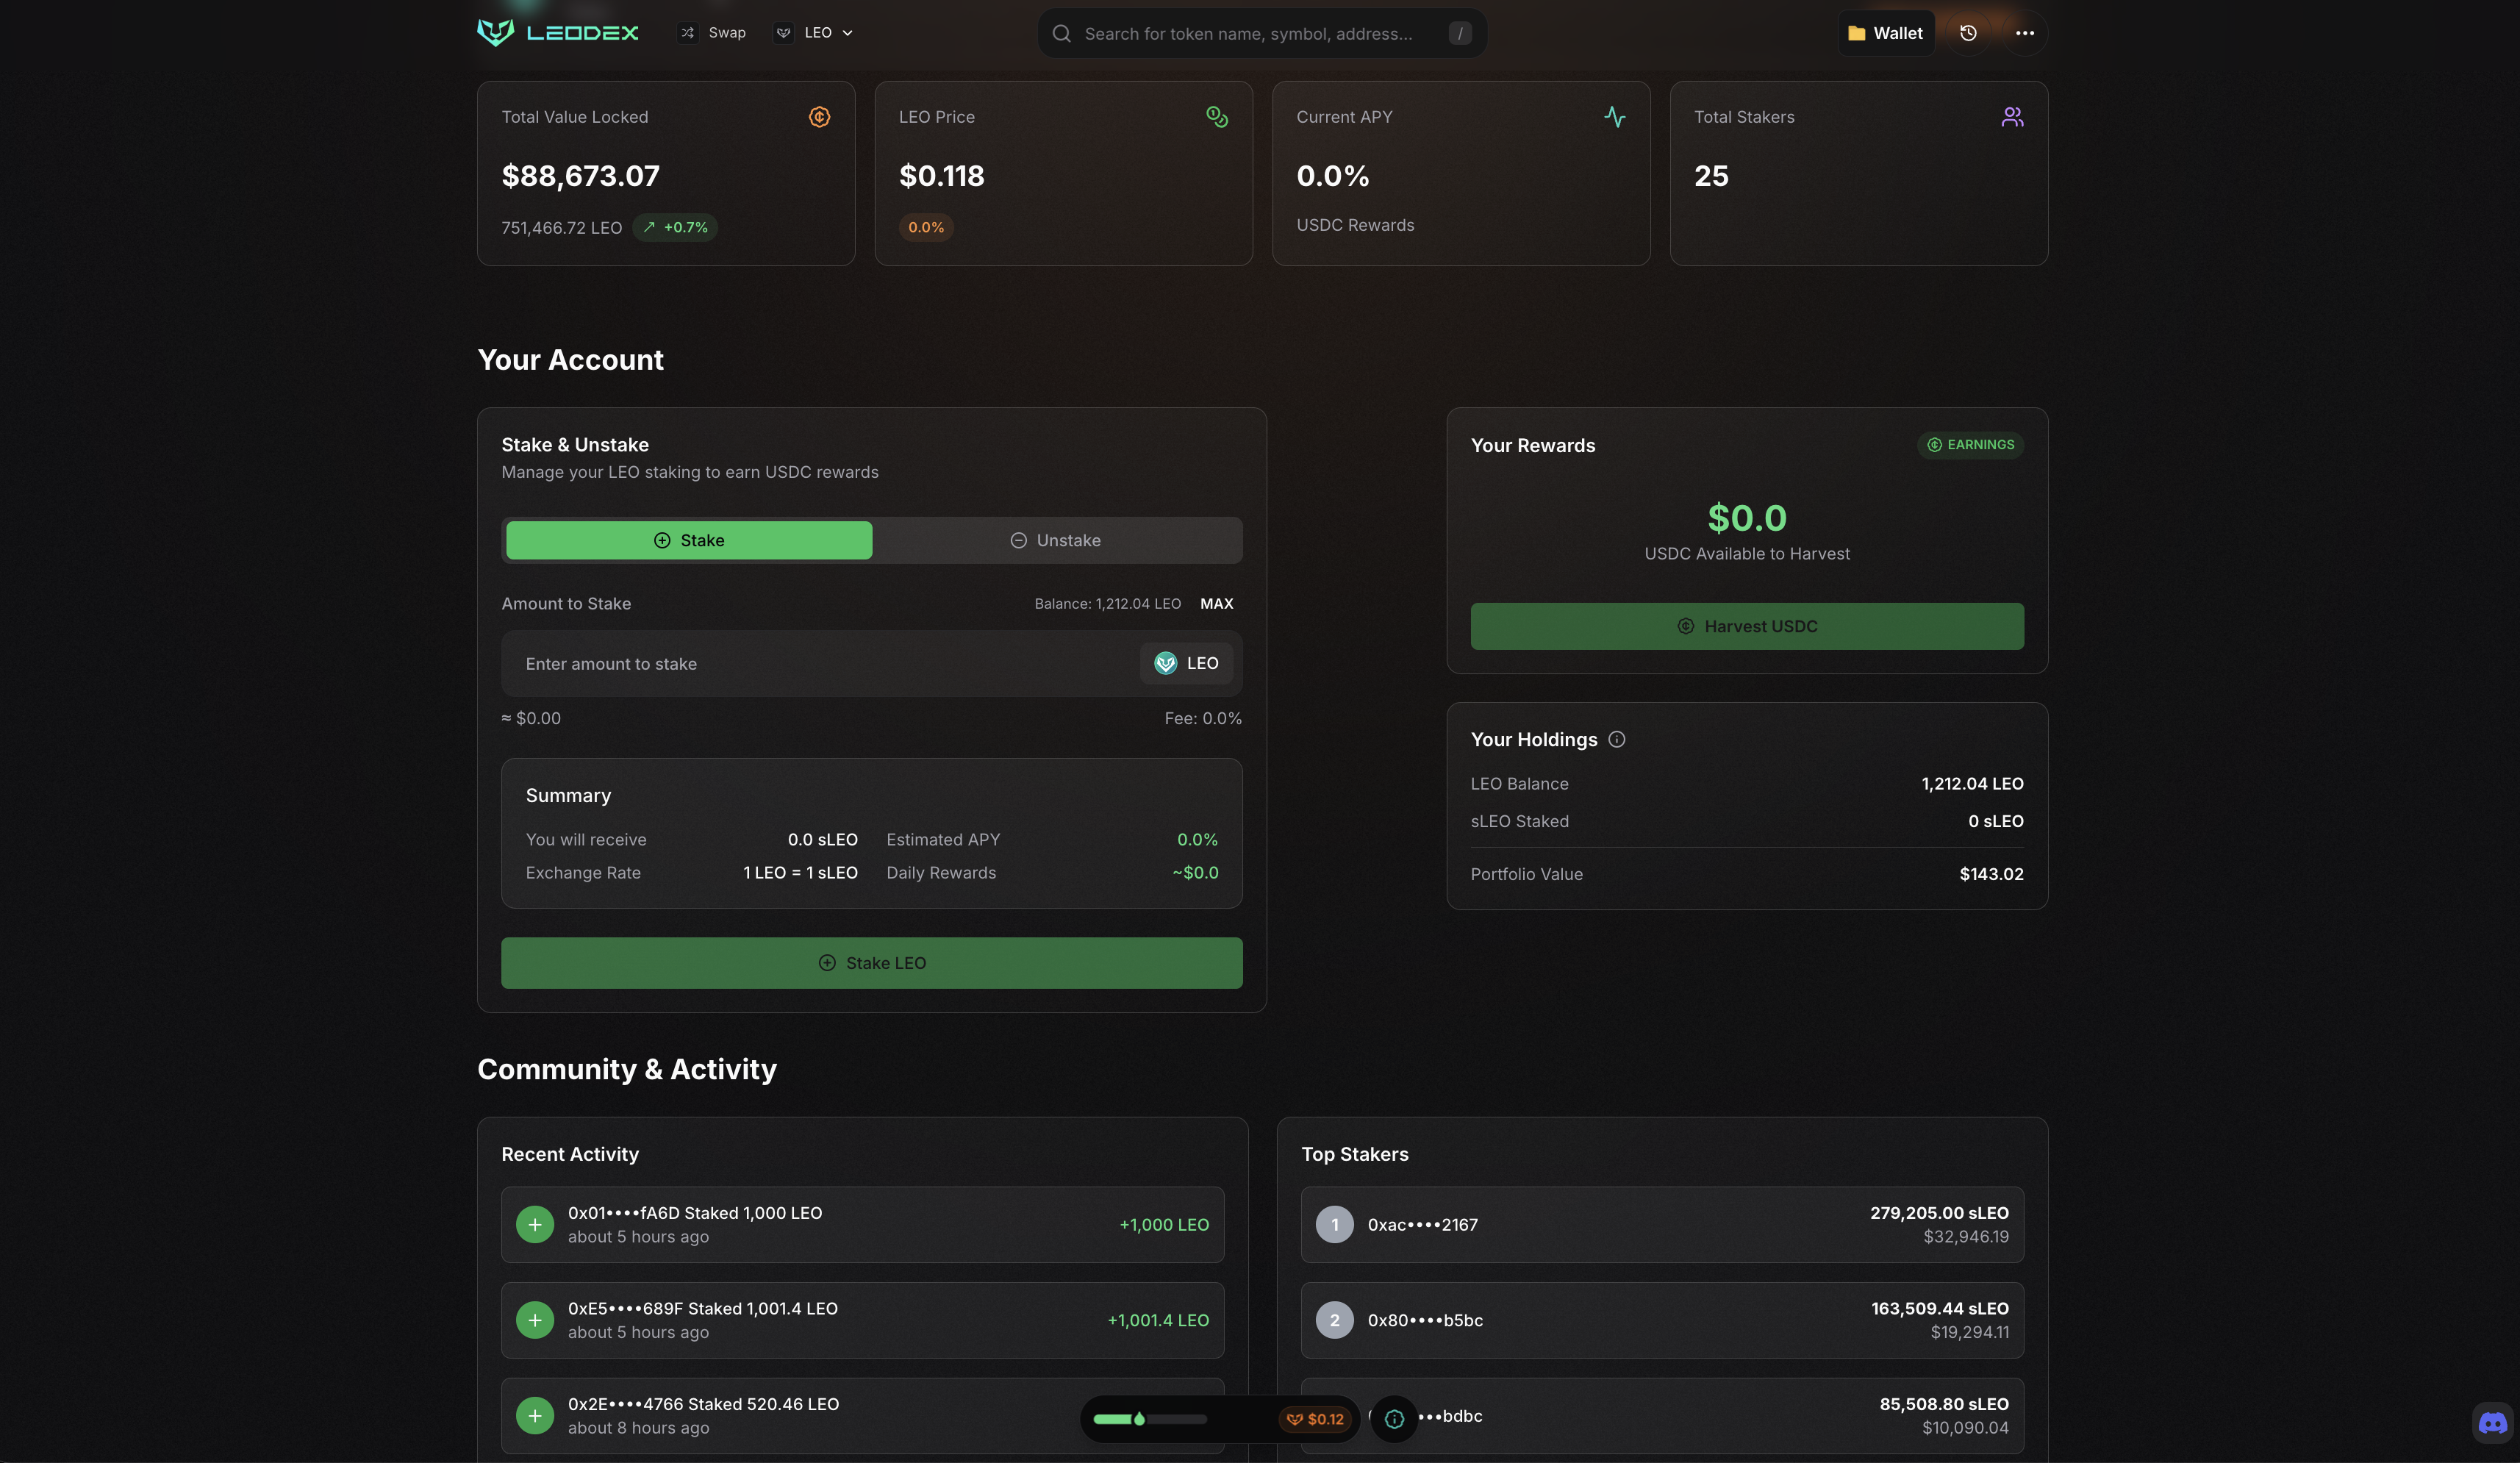
Task: Click the 85,508.80 sLEO staker amount
Action: pyautogui.click(x=1943, y=1404)
